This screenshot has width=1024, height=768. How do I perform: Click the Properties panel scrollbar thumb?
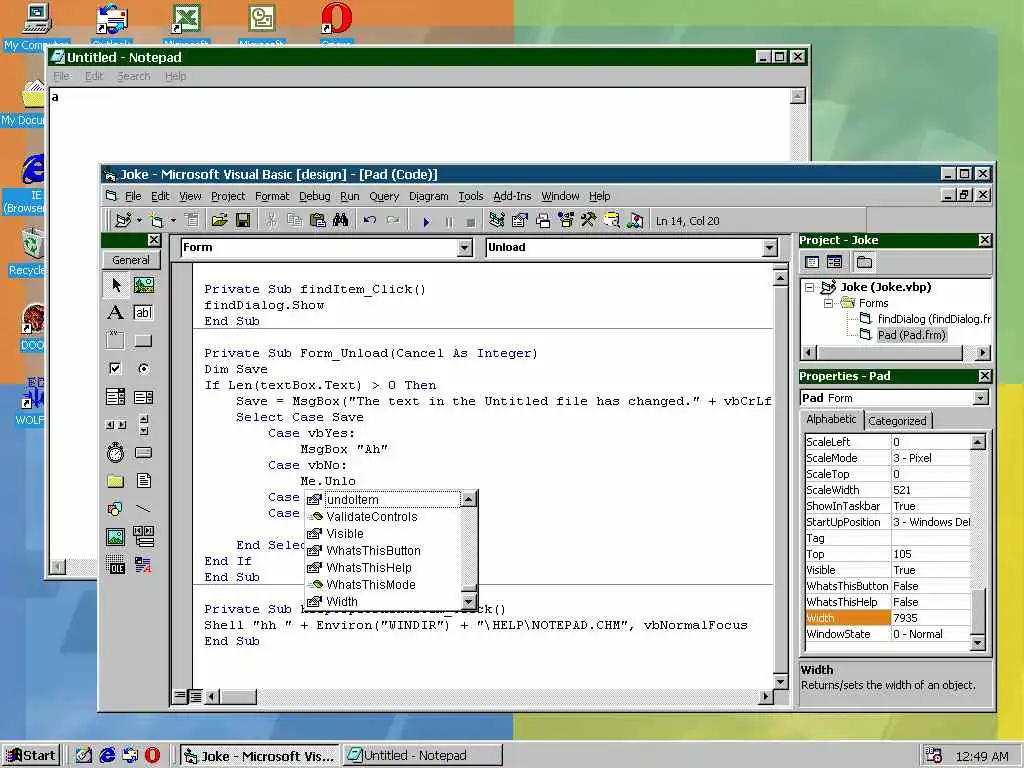(x=978, y=610)
